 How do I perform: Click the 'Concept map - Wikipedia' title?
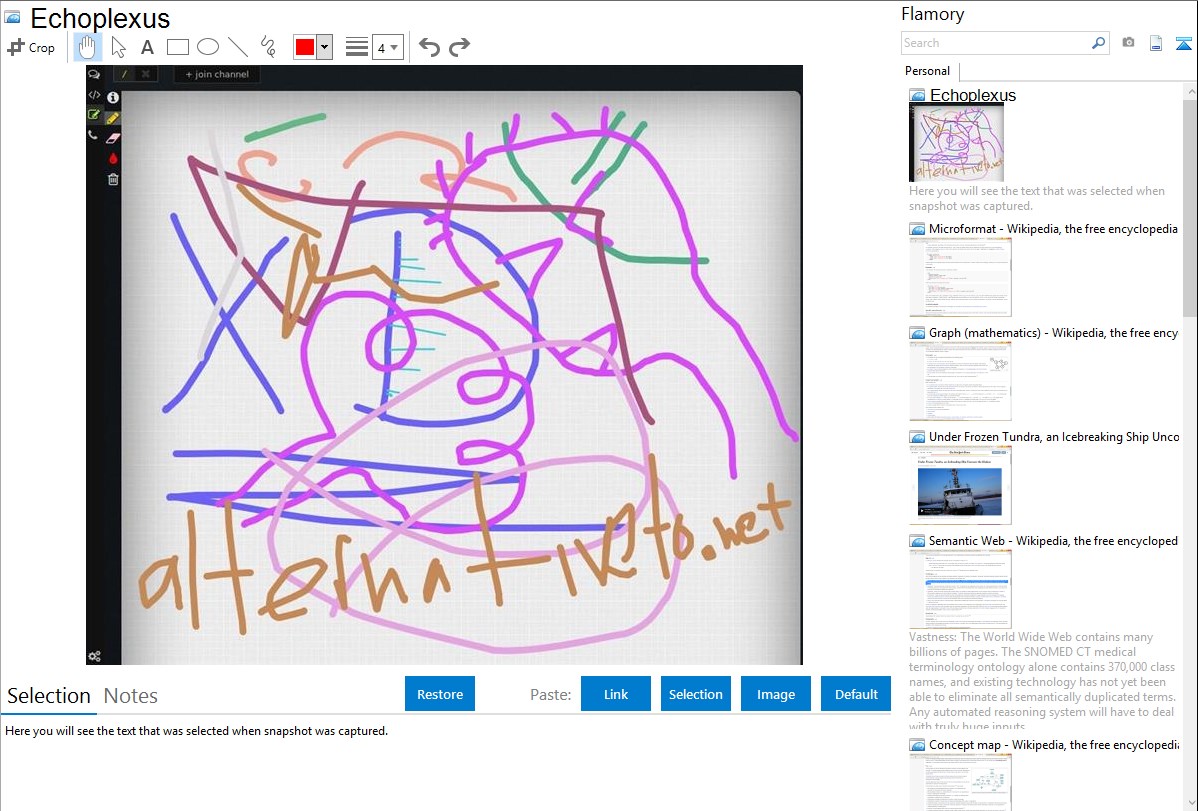coord(1053,744)
